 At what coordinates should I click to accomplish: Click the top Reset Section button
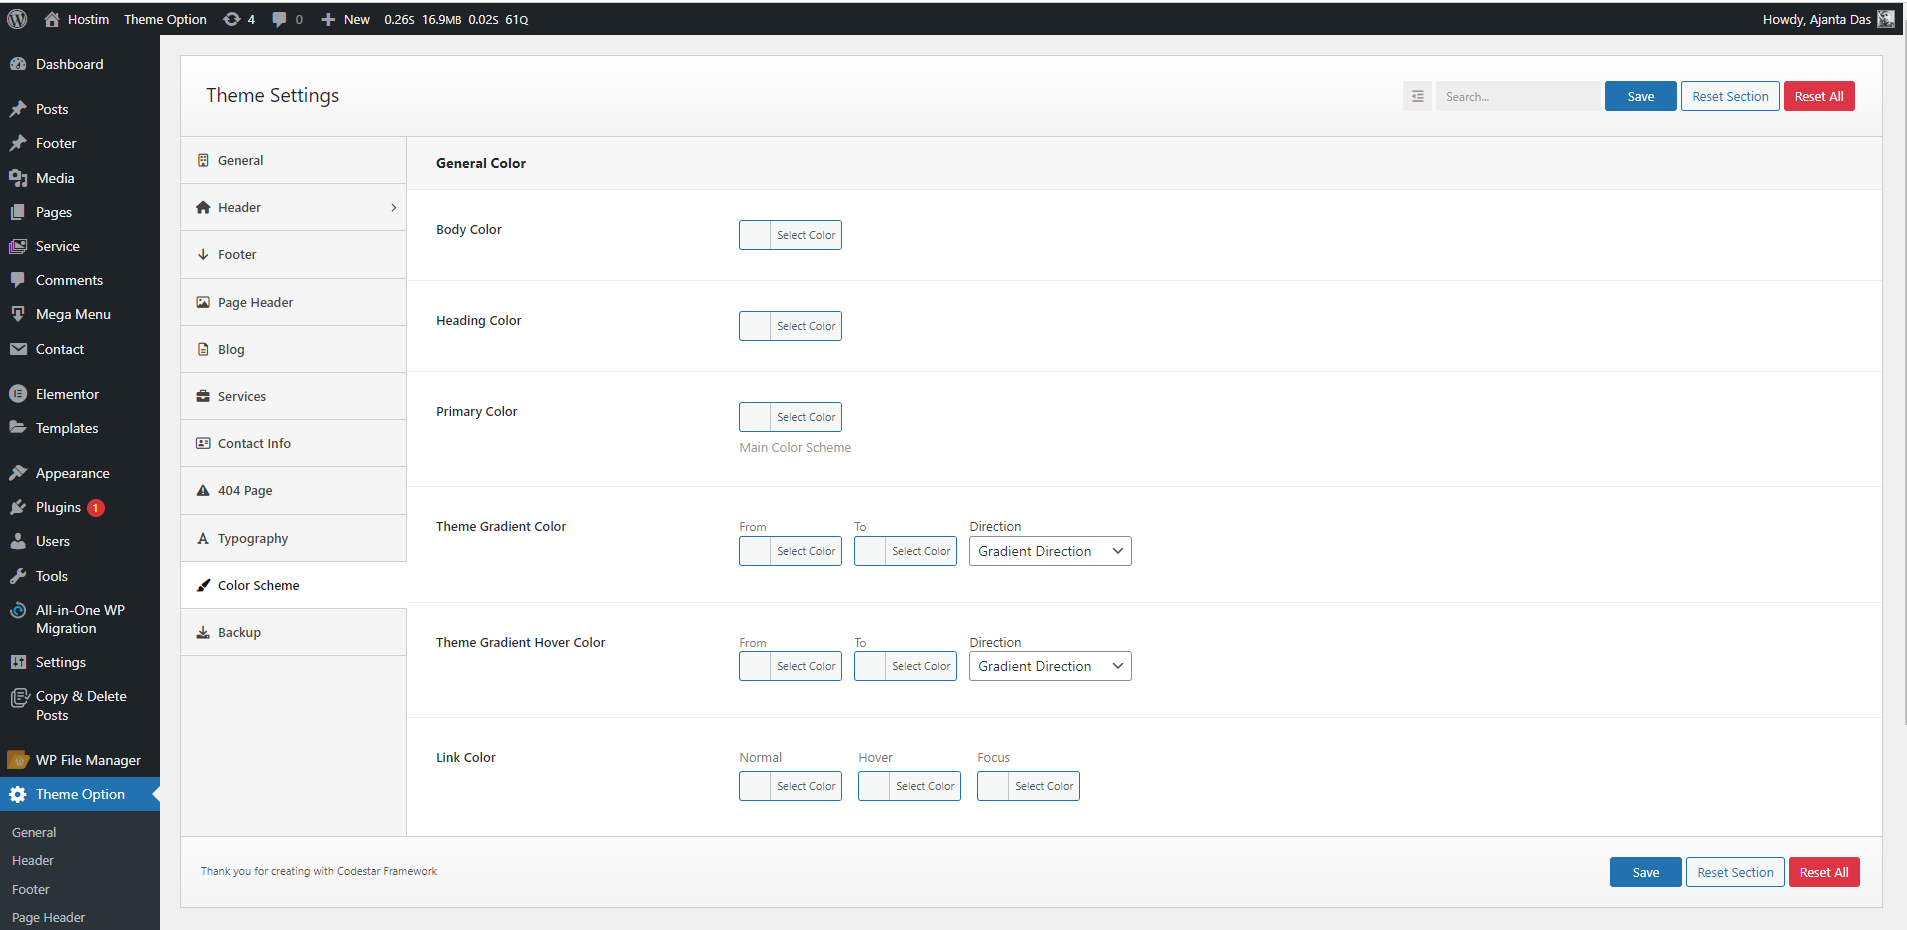click(x=1729, y=96)
